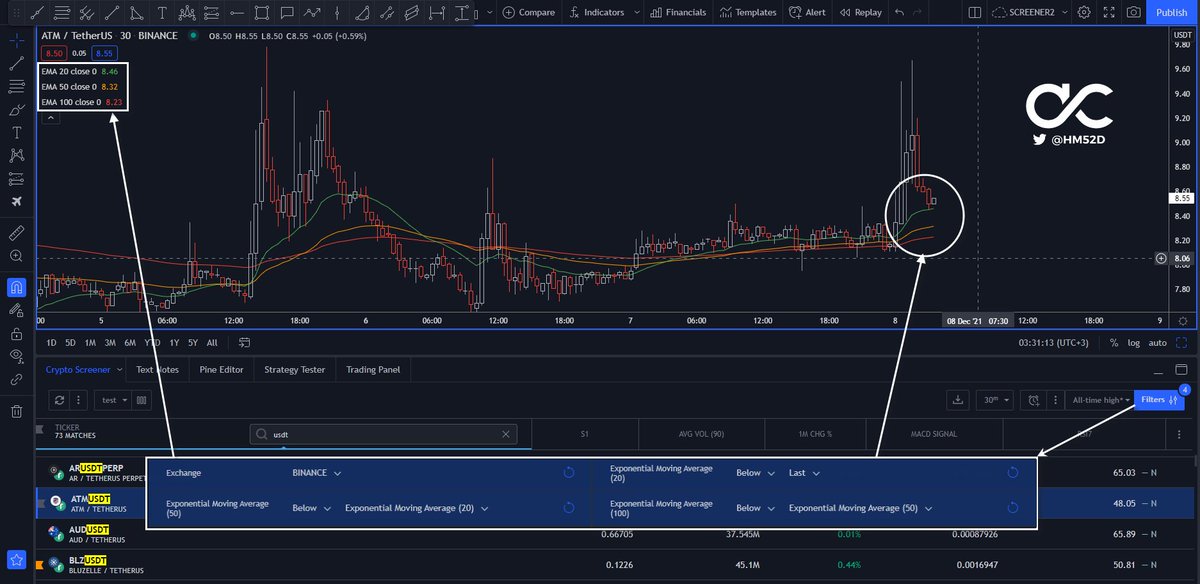Start bar Replay mode
The image size is (1200, 584).
pos(861,13)
